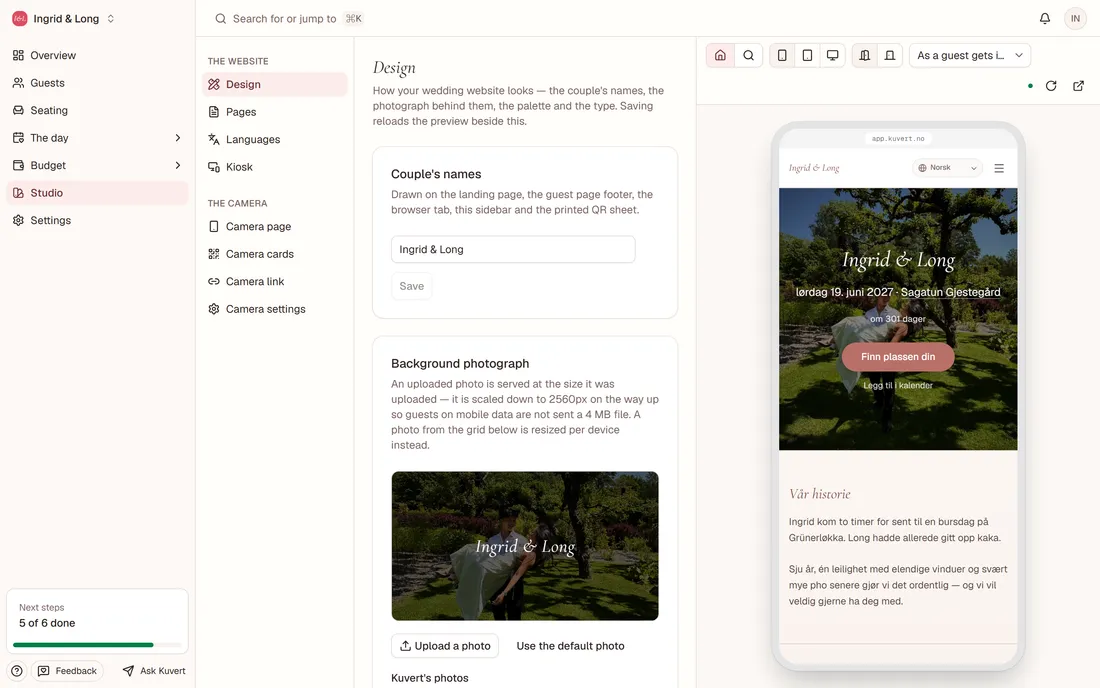Screen dimensions: 1100x688
Task: Open the Norsk language dropdown in the preview
Action: click(947, 168)
